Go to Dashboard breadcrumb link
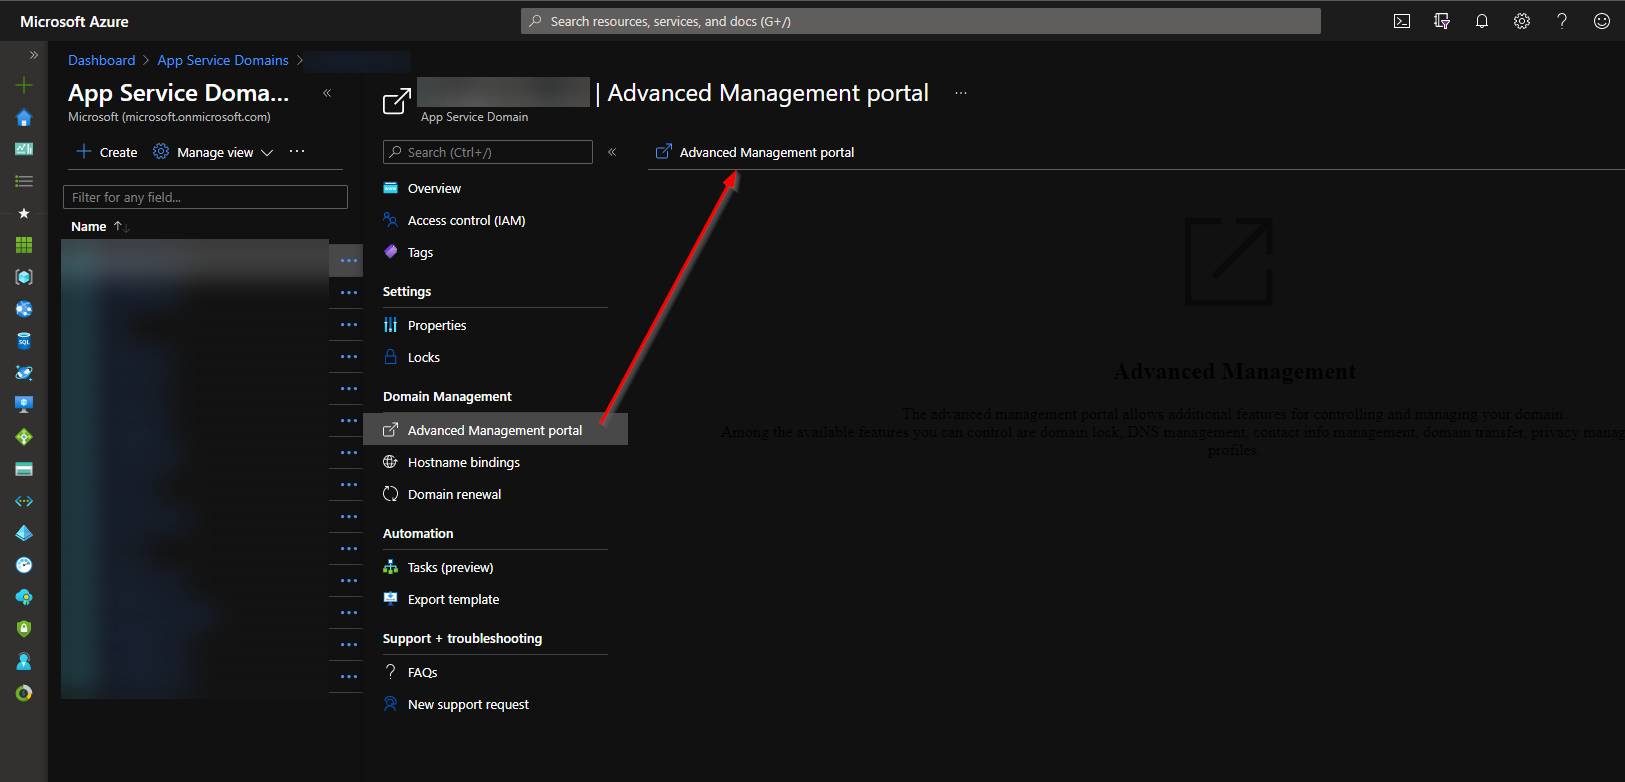 101,60
